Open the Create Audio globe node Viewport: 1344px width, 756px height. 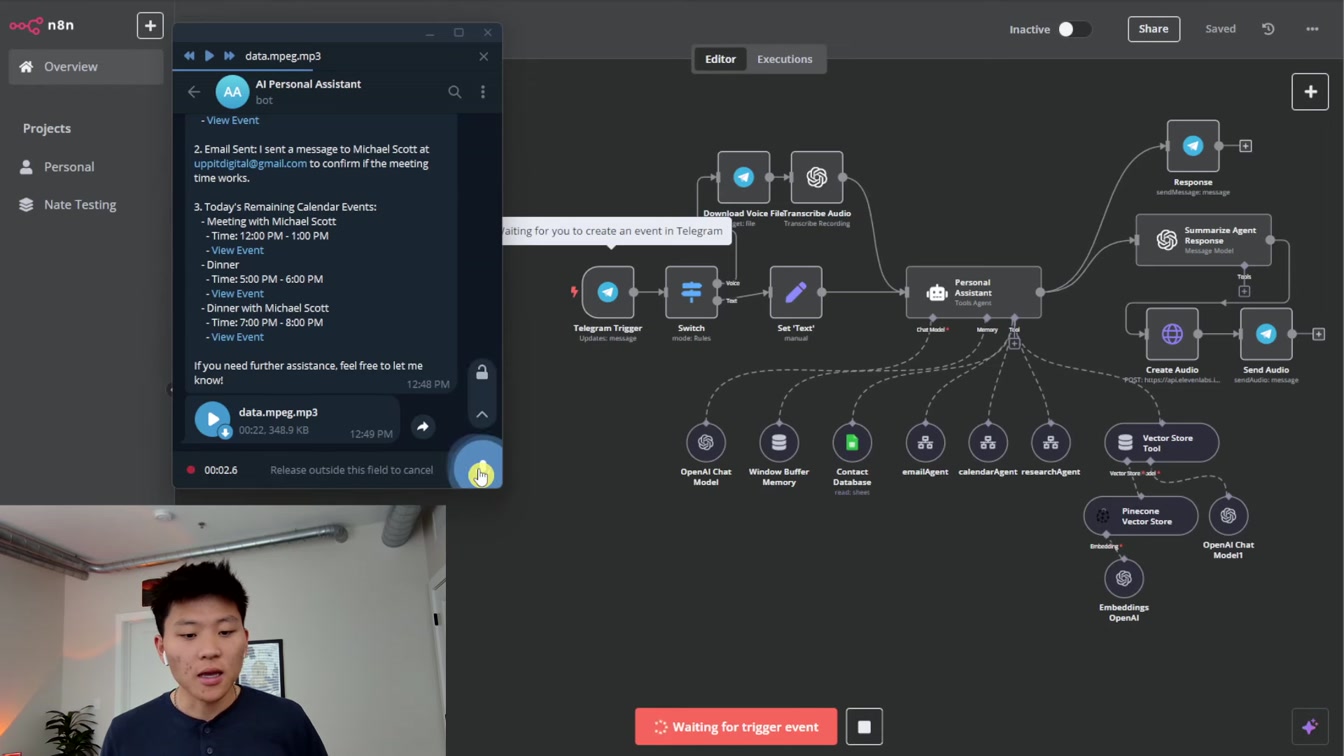tap(1172, 334)
